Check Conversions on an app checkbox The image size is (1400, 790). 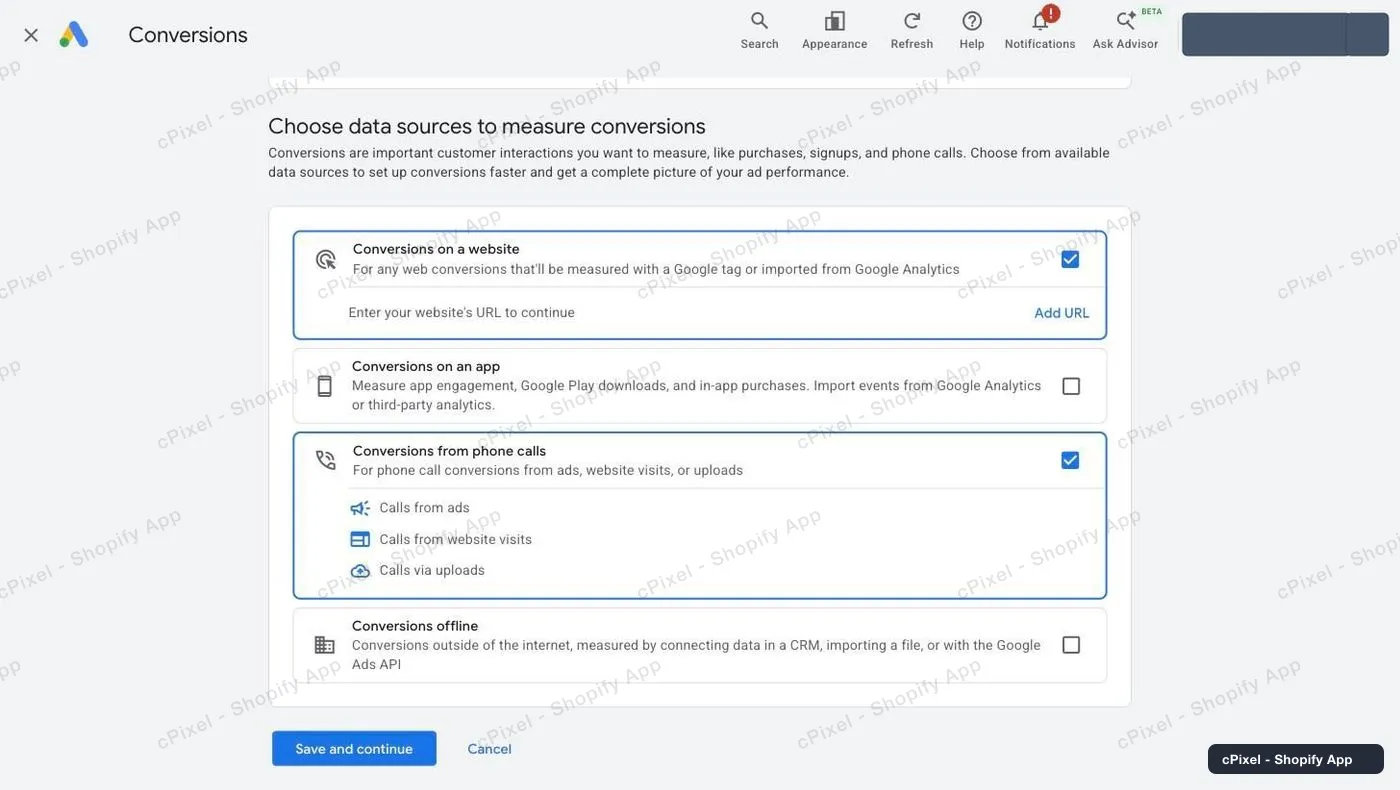(x=1071, y=386)
